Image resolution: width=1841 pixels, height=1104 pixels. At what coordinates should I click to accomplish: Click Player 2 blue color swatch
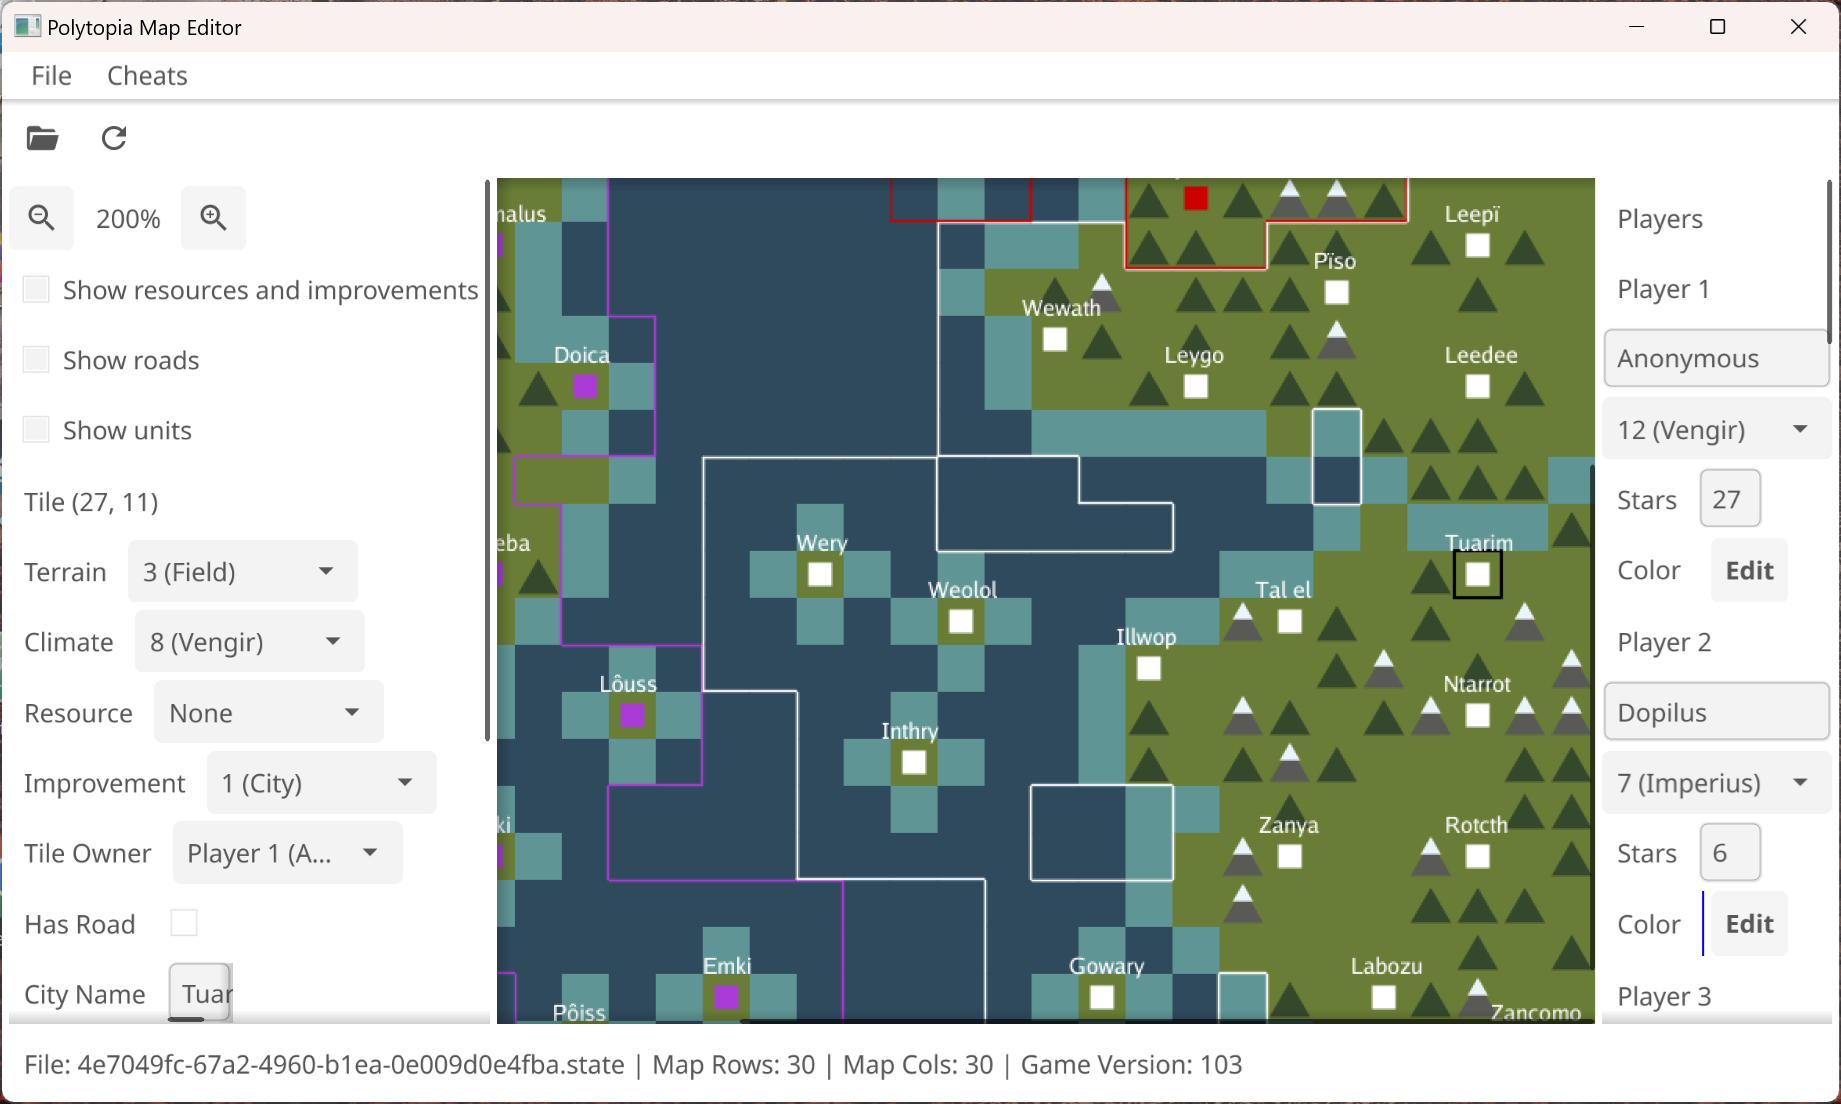[1703, 924]
